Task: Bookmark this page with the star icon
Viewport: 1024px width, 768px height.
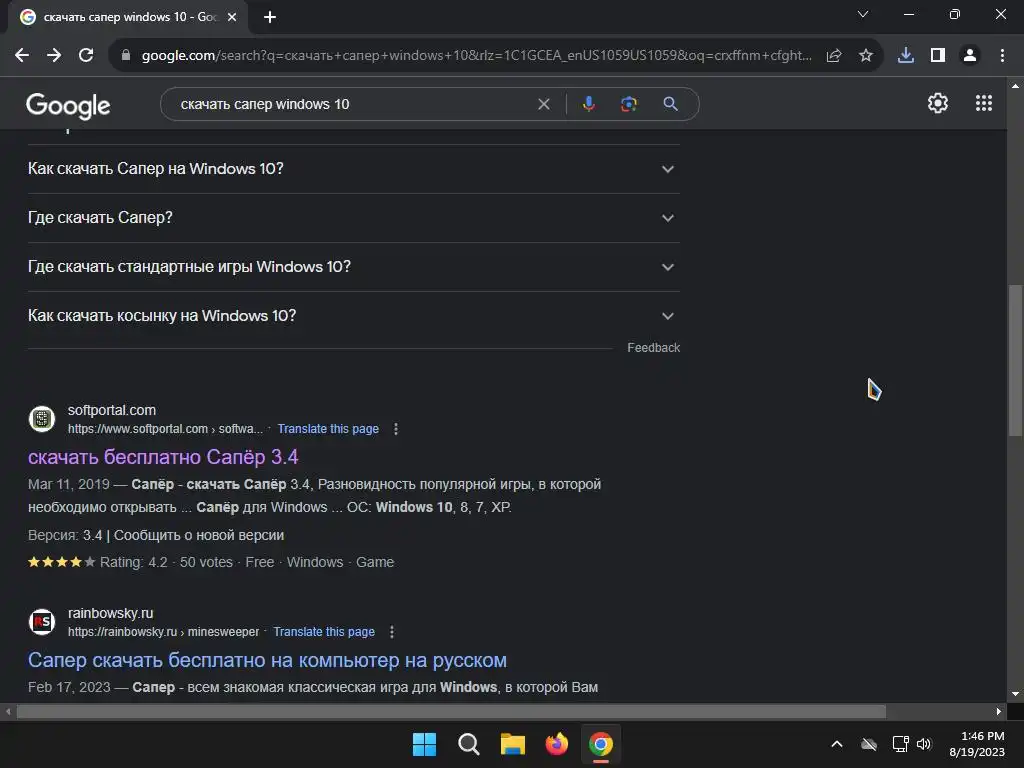Action: point(866,56)
